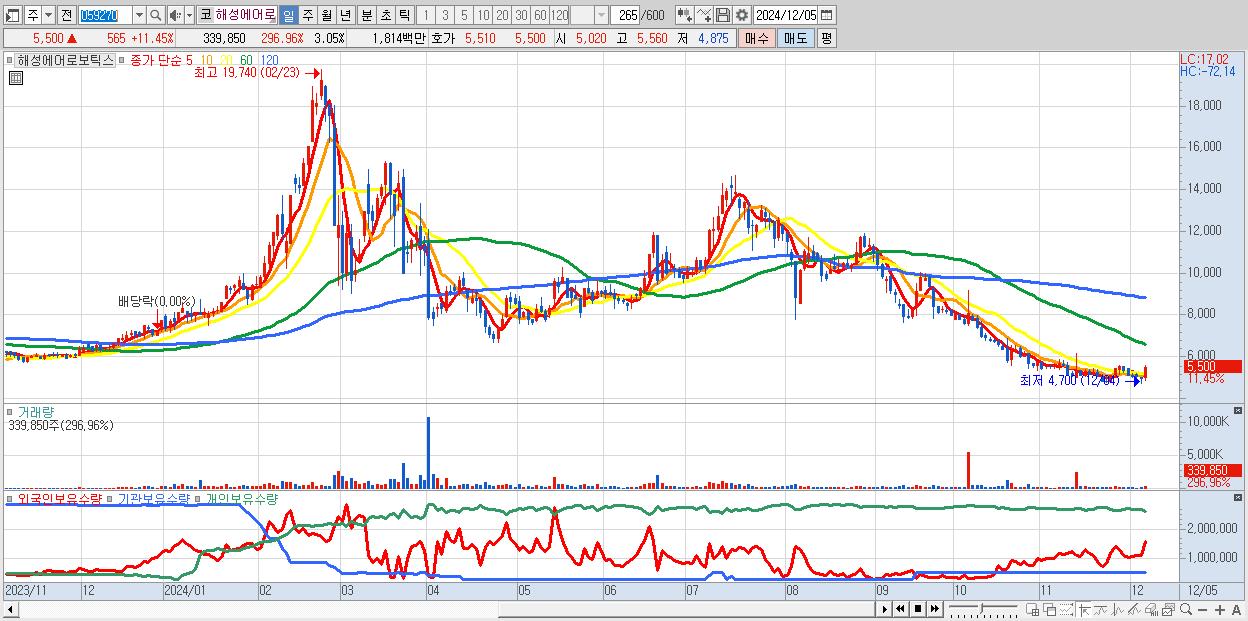Focus the stock code field 059270
The image size is (1248, 621).
pos(105,16)
